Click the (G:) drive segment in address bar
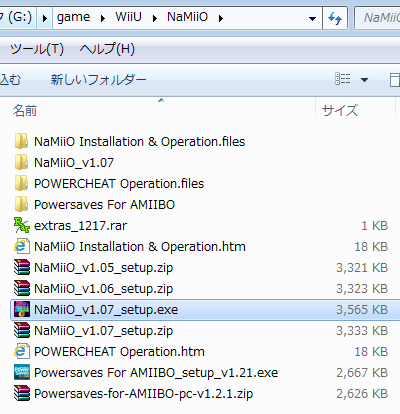 (17, 17)
